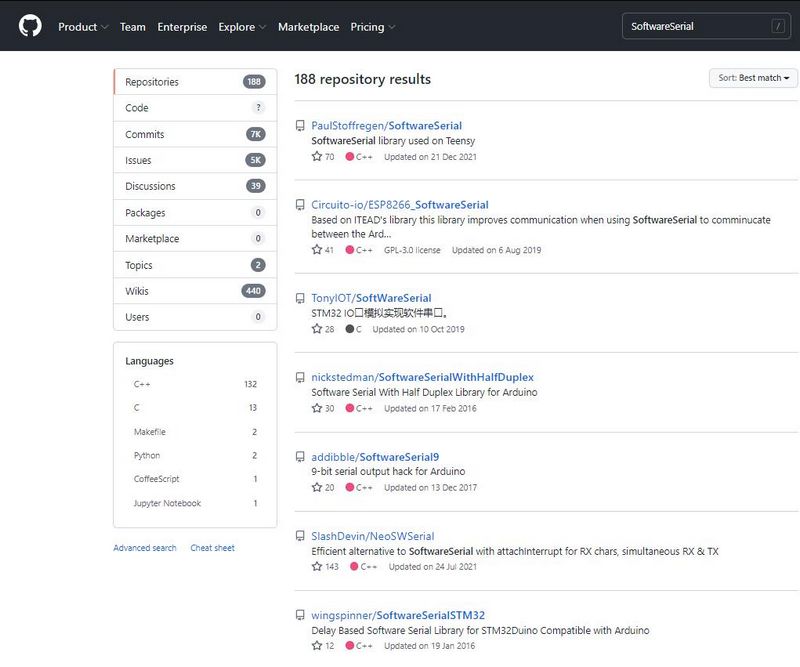This screenshot has height=667, width=800.
Task: Switch to Wikis search results
Action: (195, 291)
